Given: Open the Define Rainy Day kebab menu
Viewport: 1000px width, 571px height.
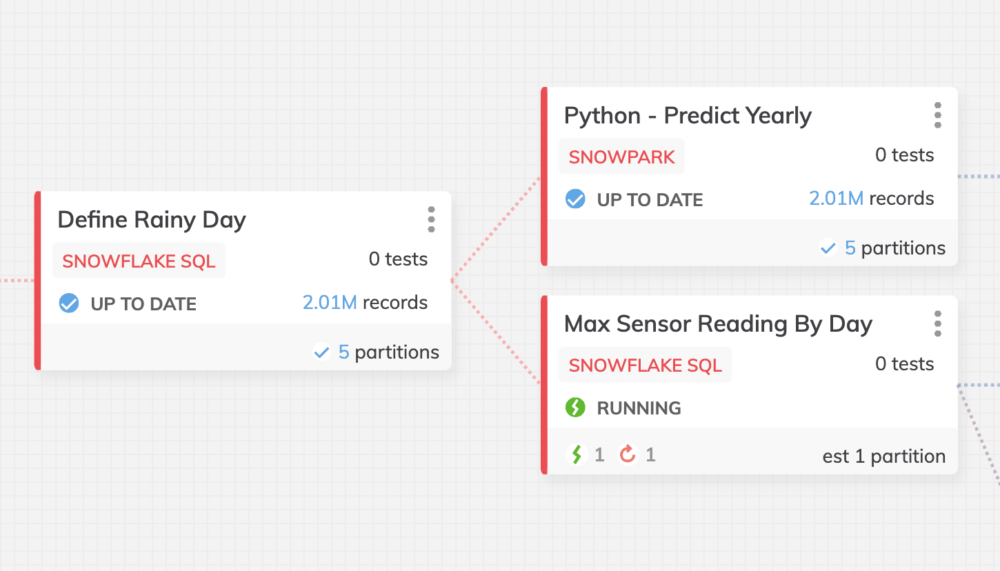Looking at the screenshot, I should [431, 219].
